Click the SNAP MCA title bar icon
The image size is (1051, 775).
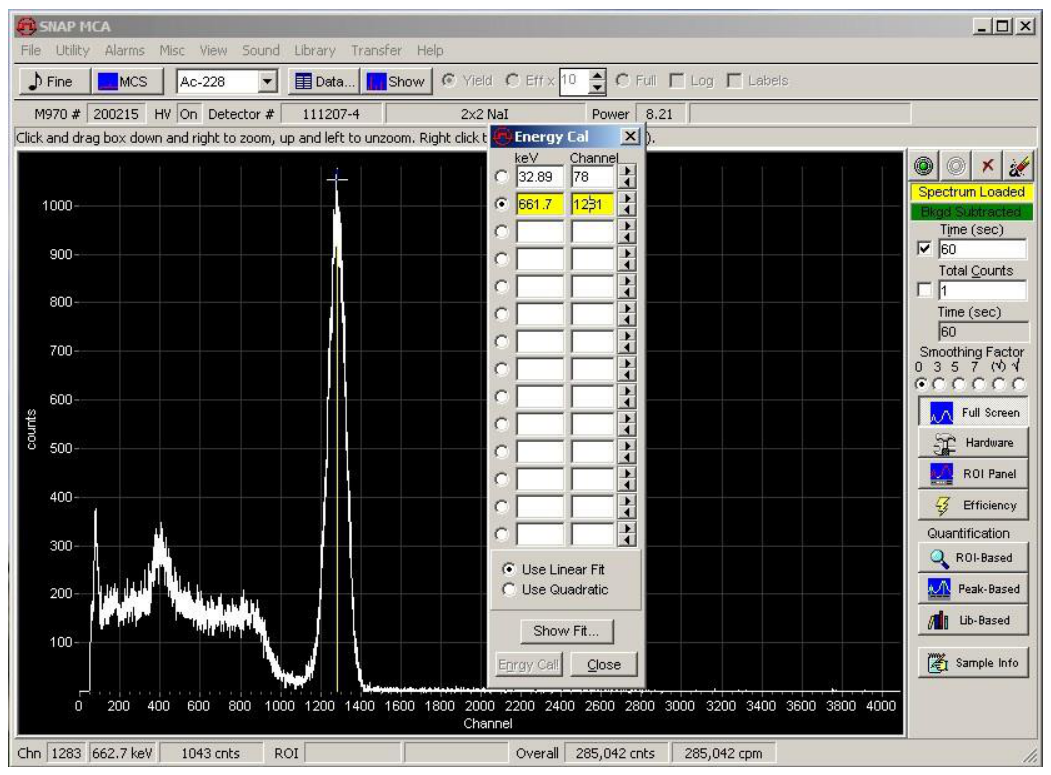coord(27,27)
